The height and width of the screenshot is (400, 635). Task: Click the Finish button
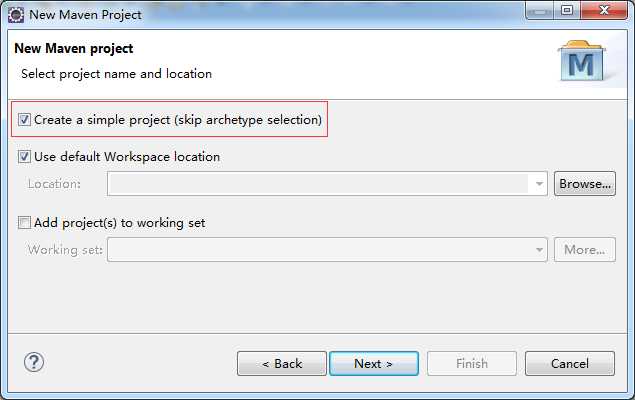click(x=472, y=364)
